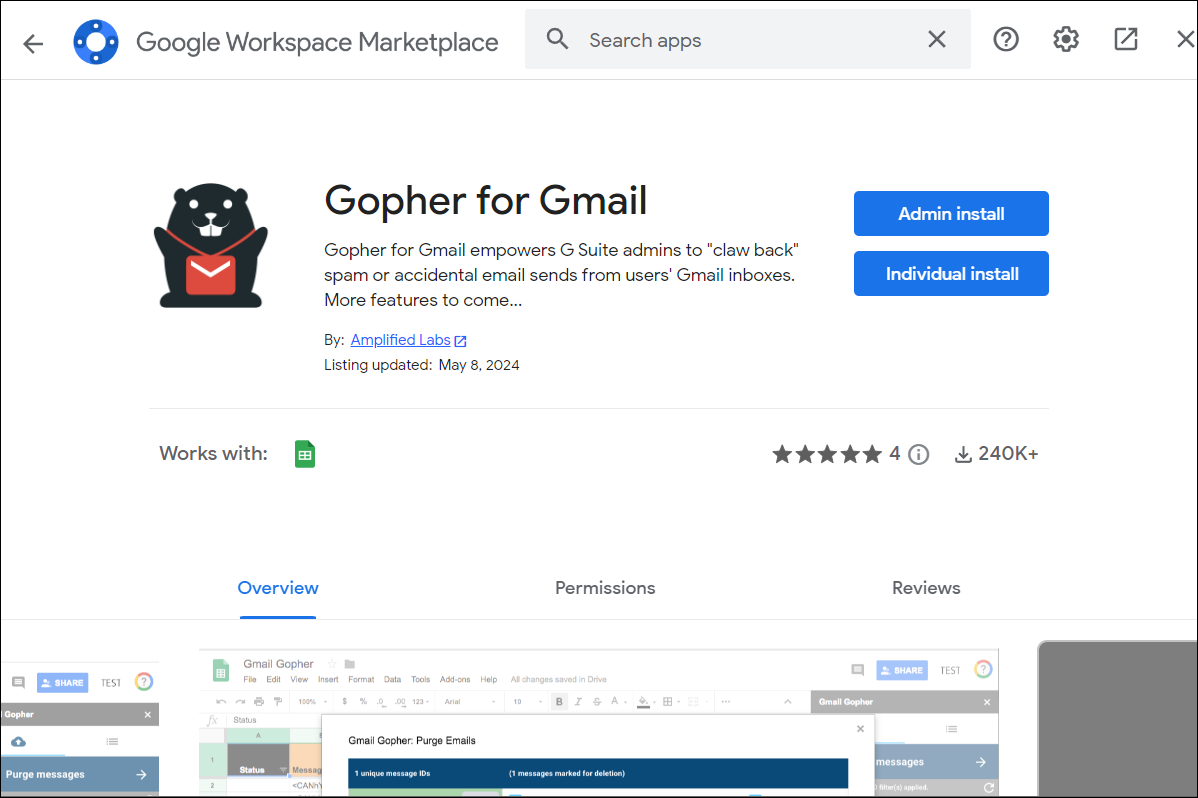Click the Gopher for Gmail title

(485, 200)
